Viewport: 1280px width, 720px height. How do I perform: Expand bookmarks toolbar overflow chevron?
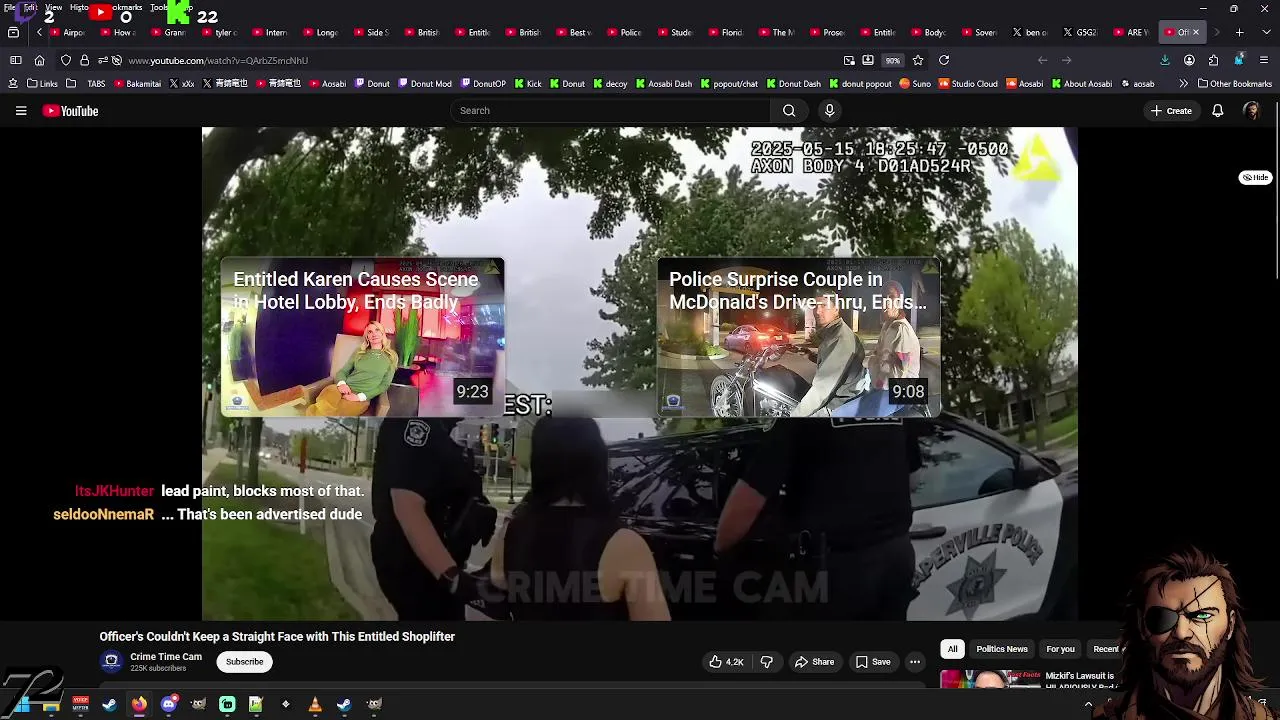(x=1183, y=84)
